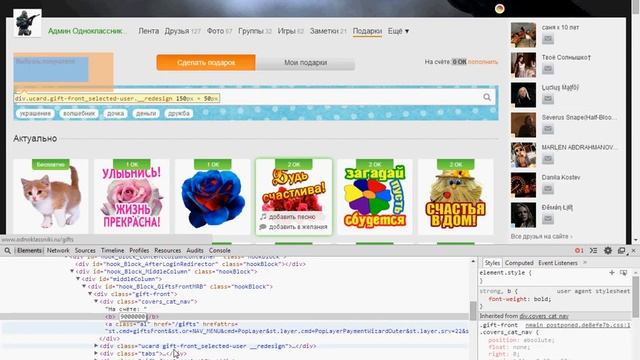Choose the free kitten gift
This screenshot has width=640, height=360.
point(51,197)
